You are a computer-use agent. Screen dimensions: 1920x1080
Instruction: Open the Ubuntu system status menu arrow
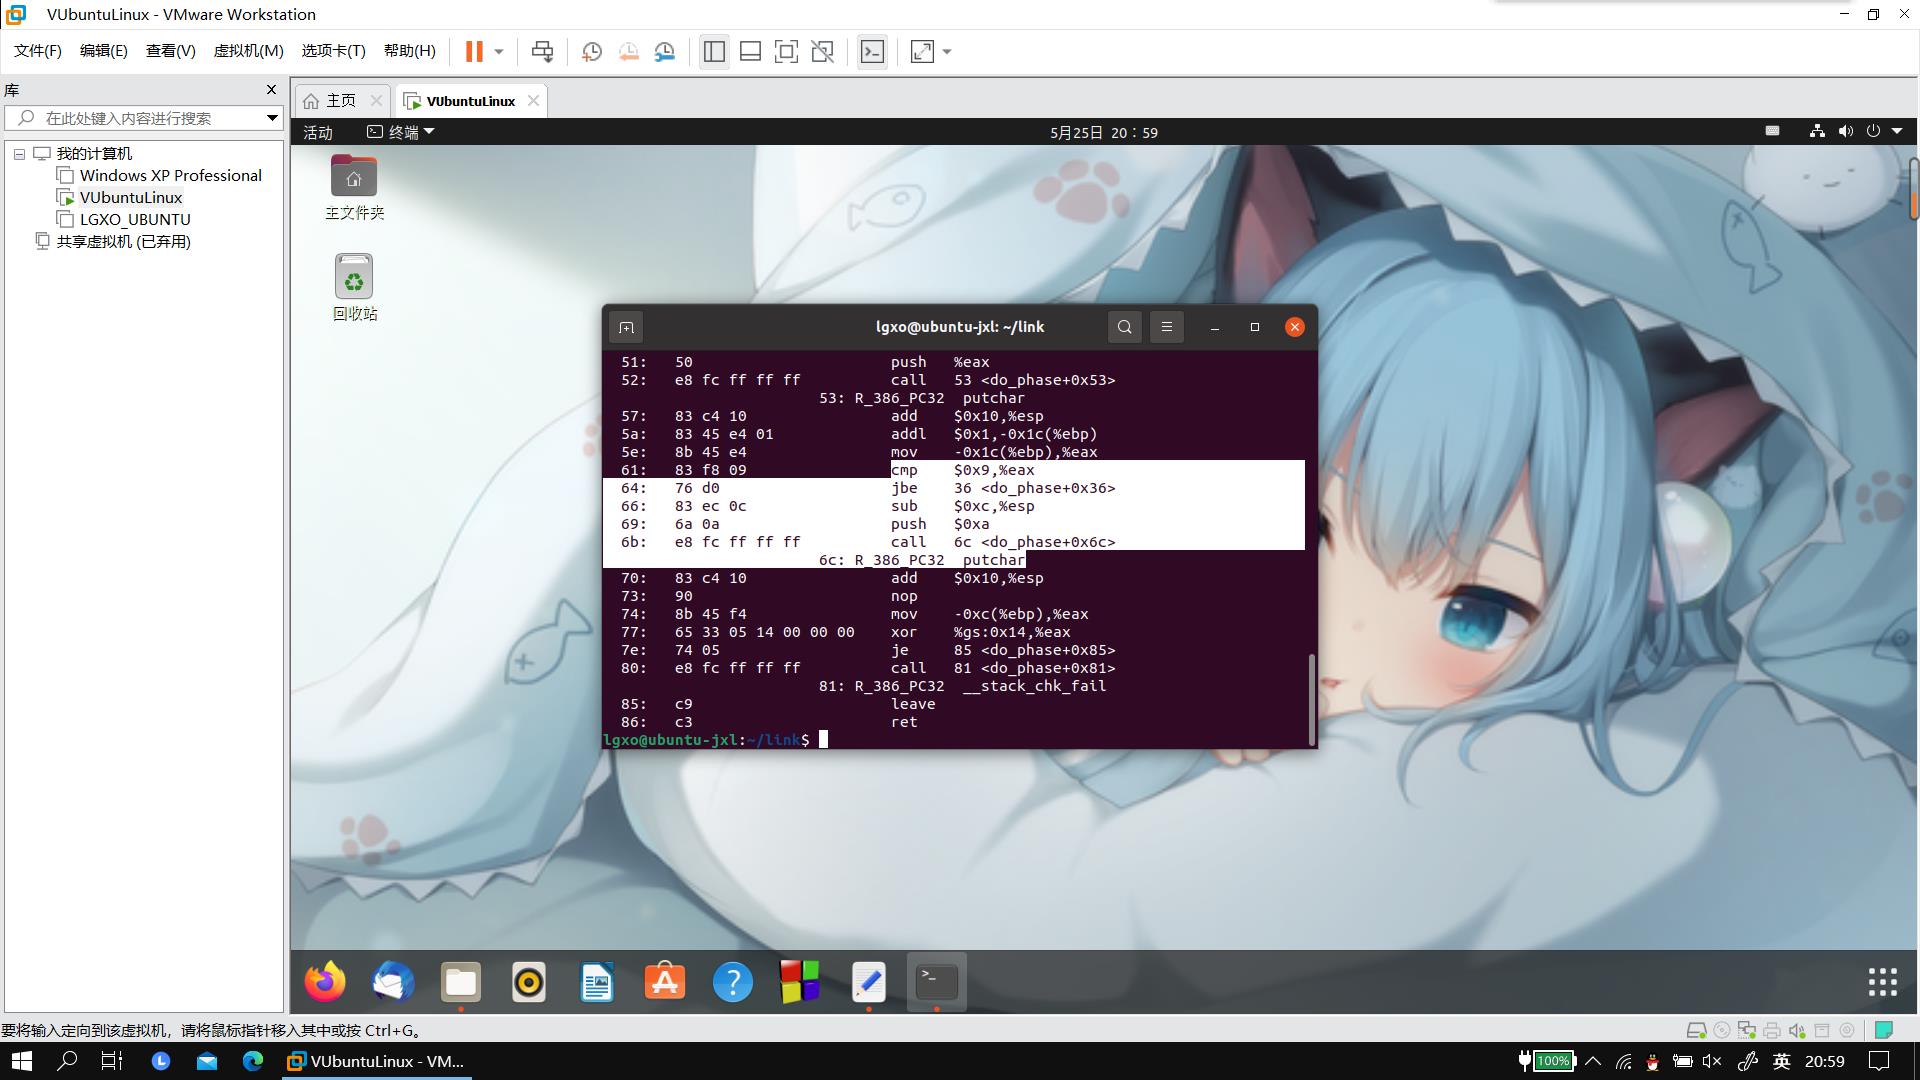[1897, 131]
